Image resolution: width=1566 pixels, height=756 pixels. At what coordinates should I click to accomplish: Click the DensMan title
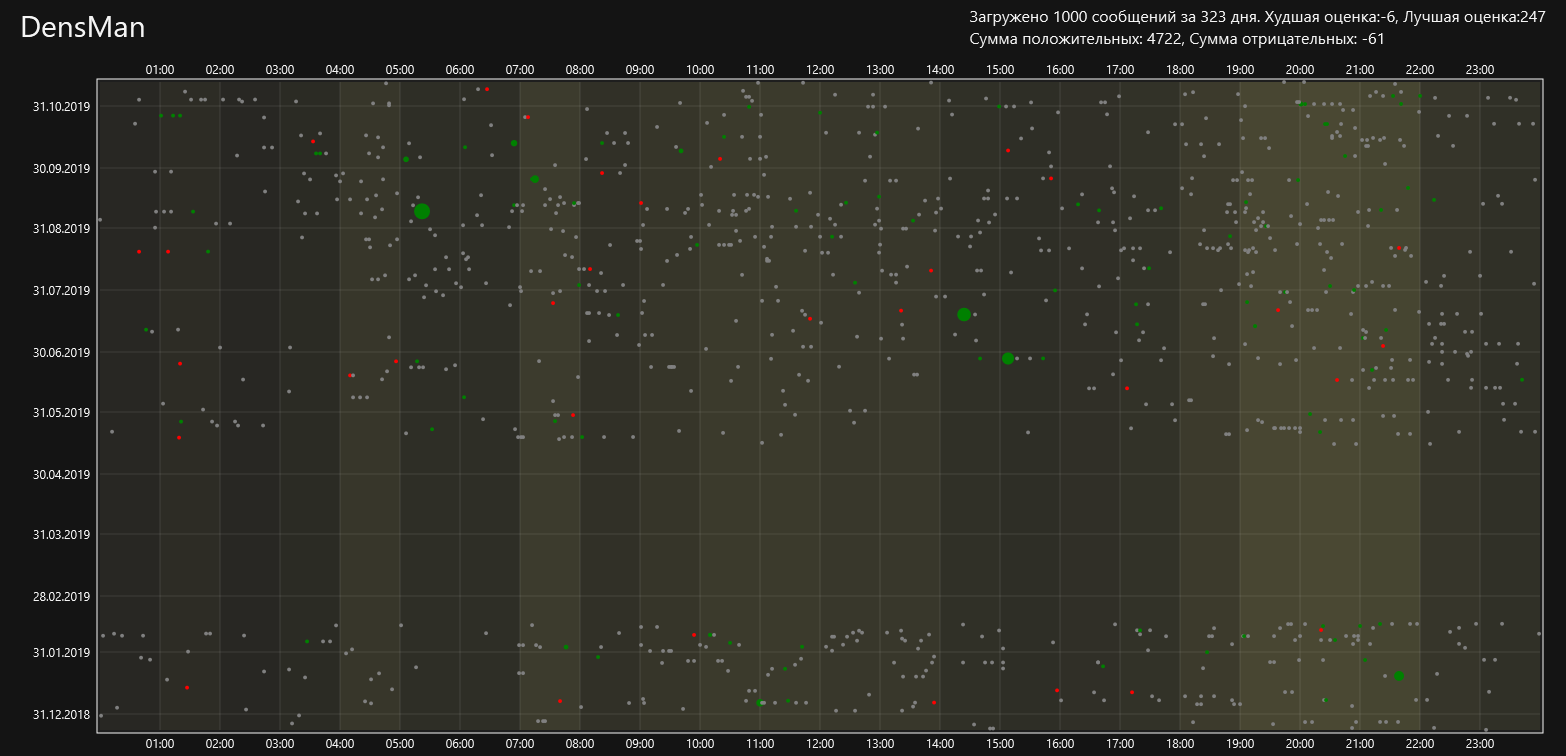tap(83, 28)
